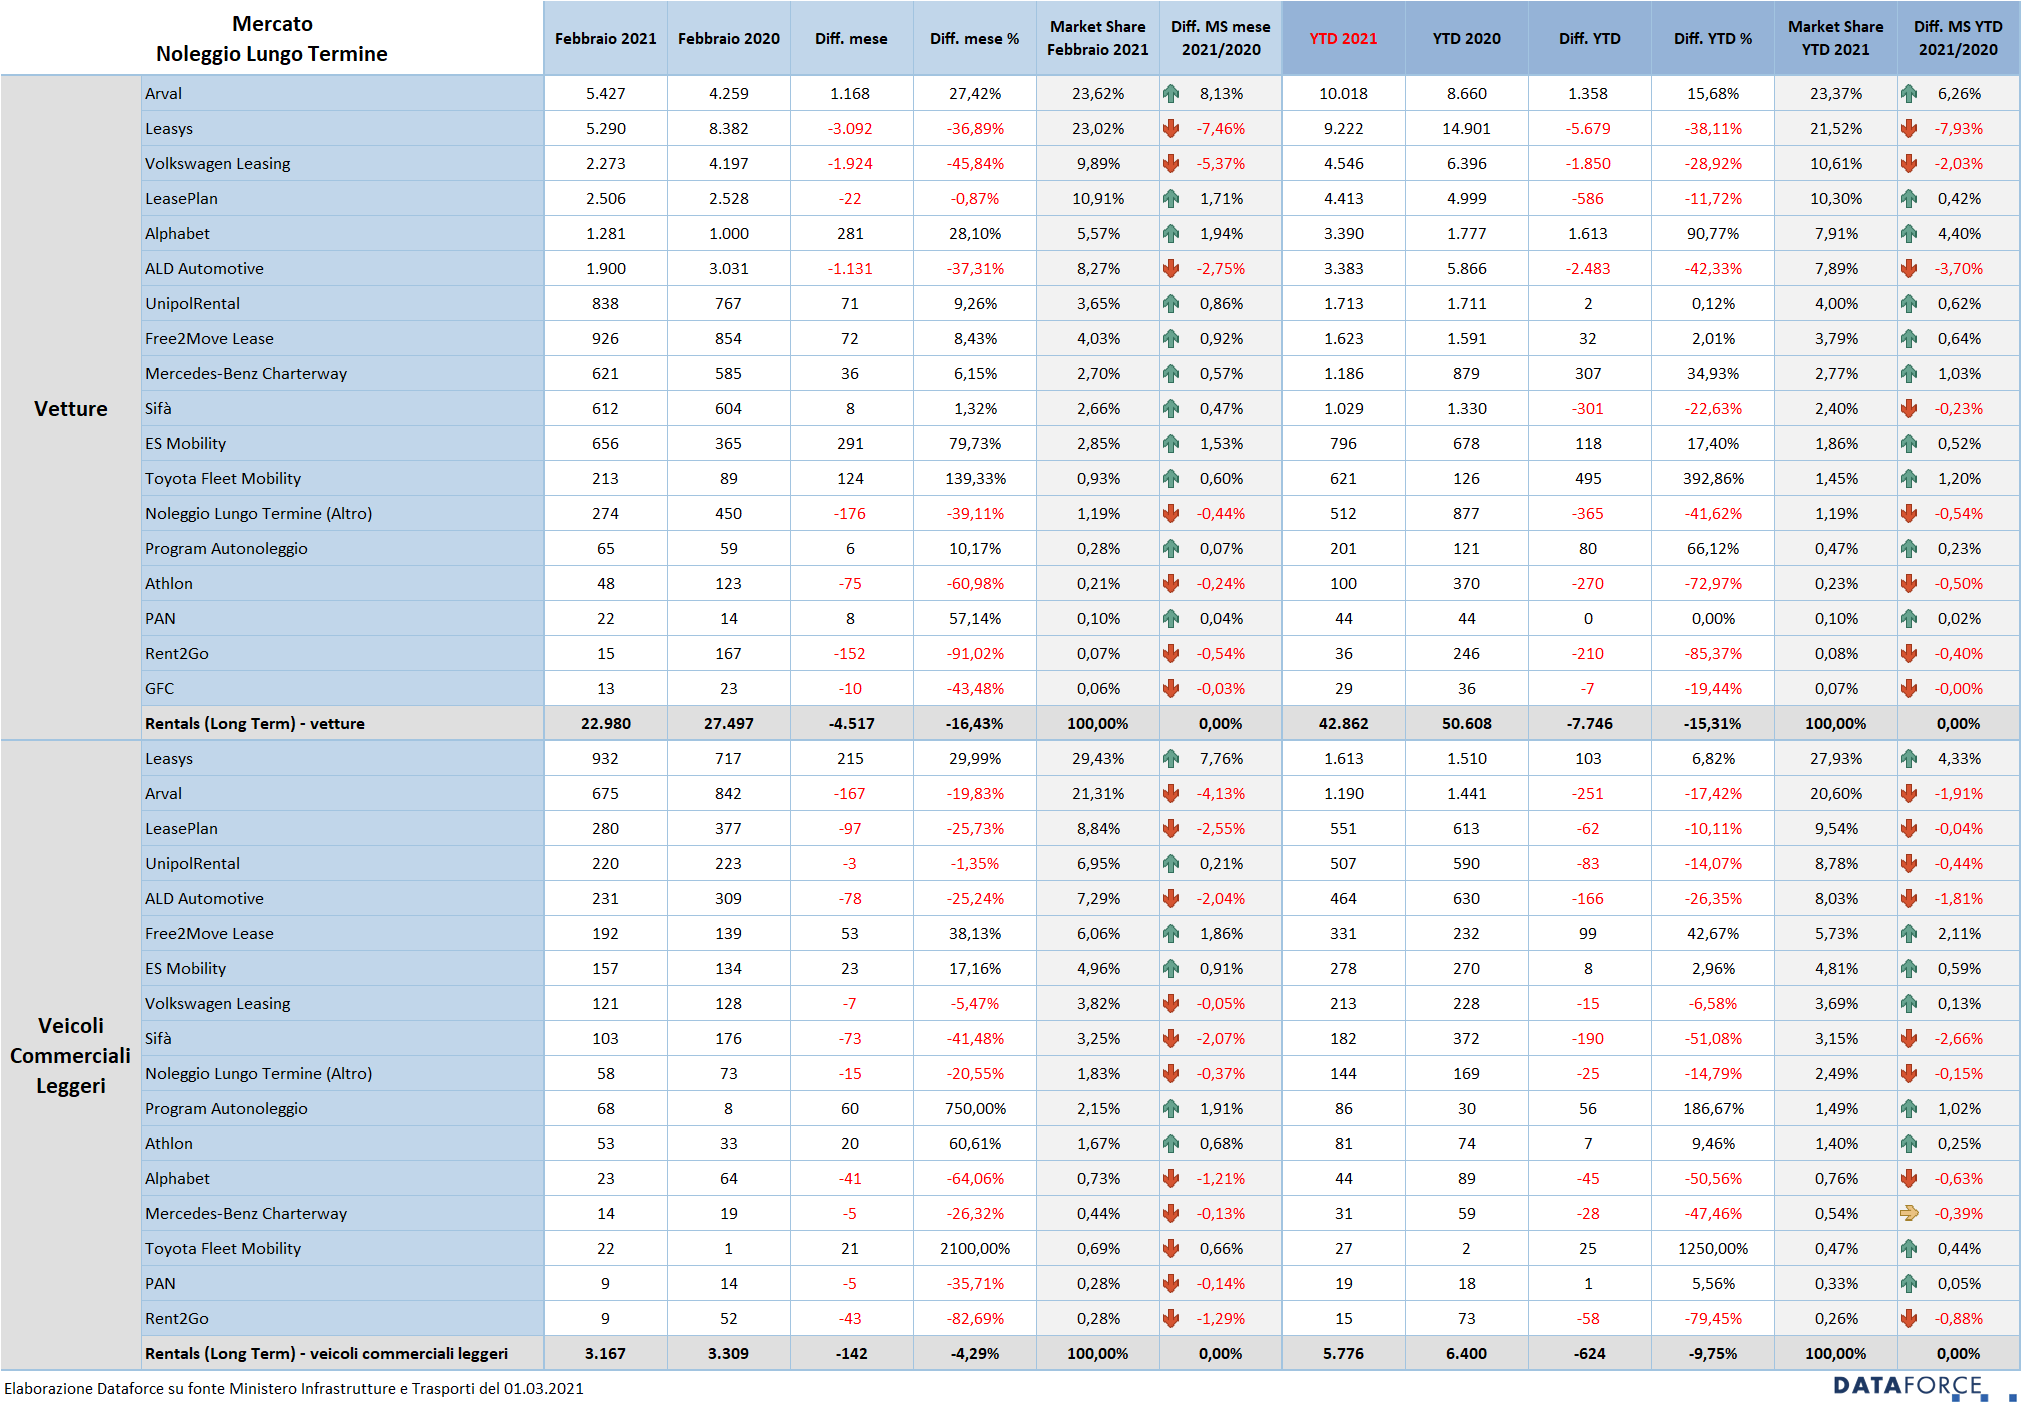The image size is (2021, 1406).
Task: Click the Dataforce logo
Action: click(1924, 1387)
